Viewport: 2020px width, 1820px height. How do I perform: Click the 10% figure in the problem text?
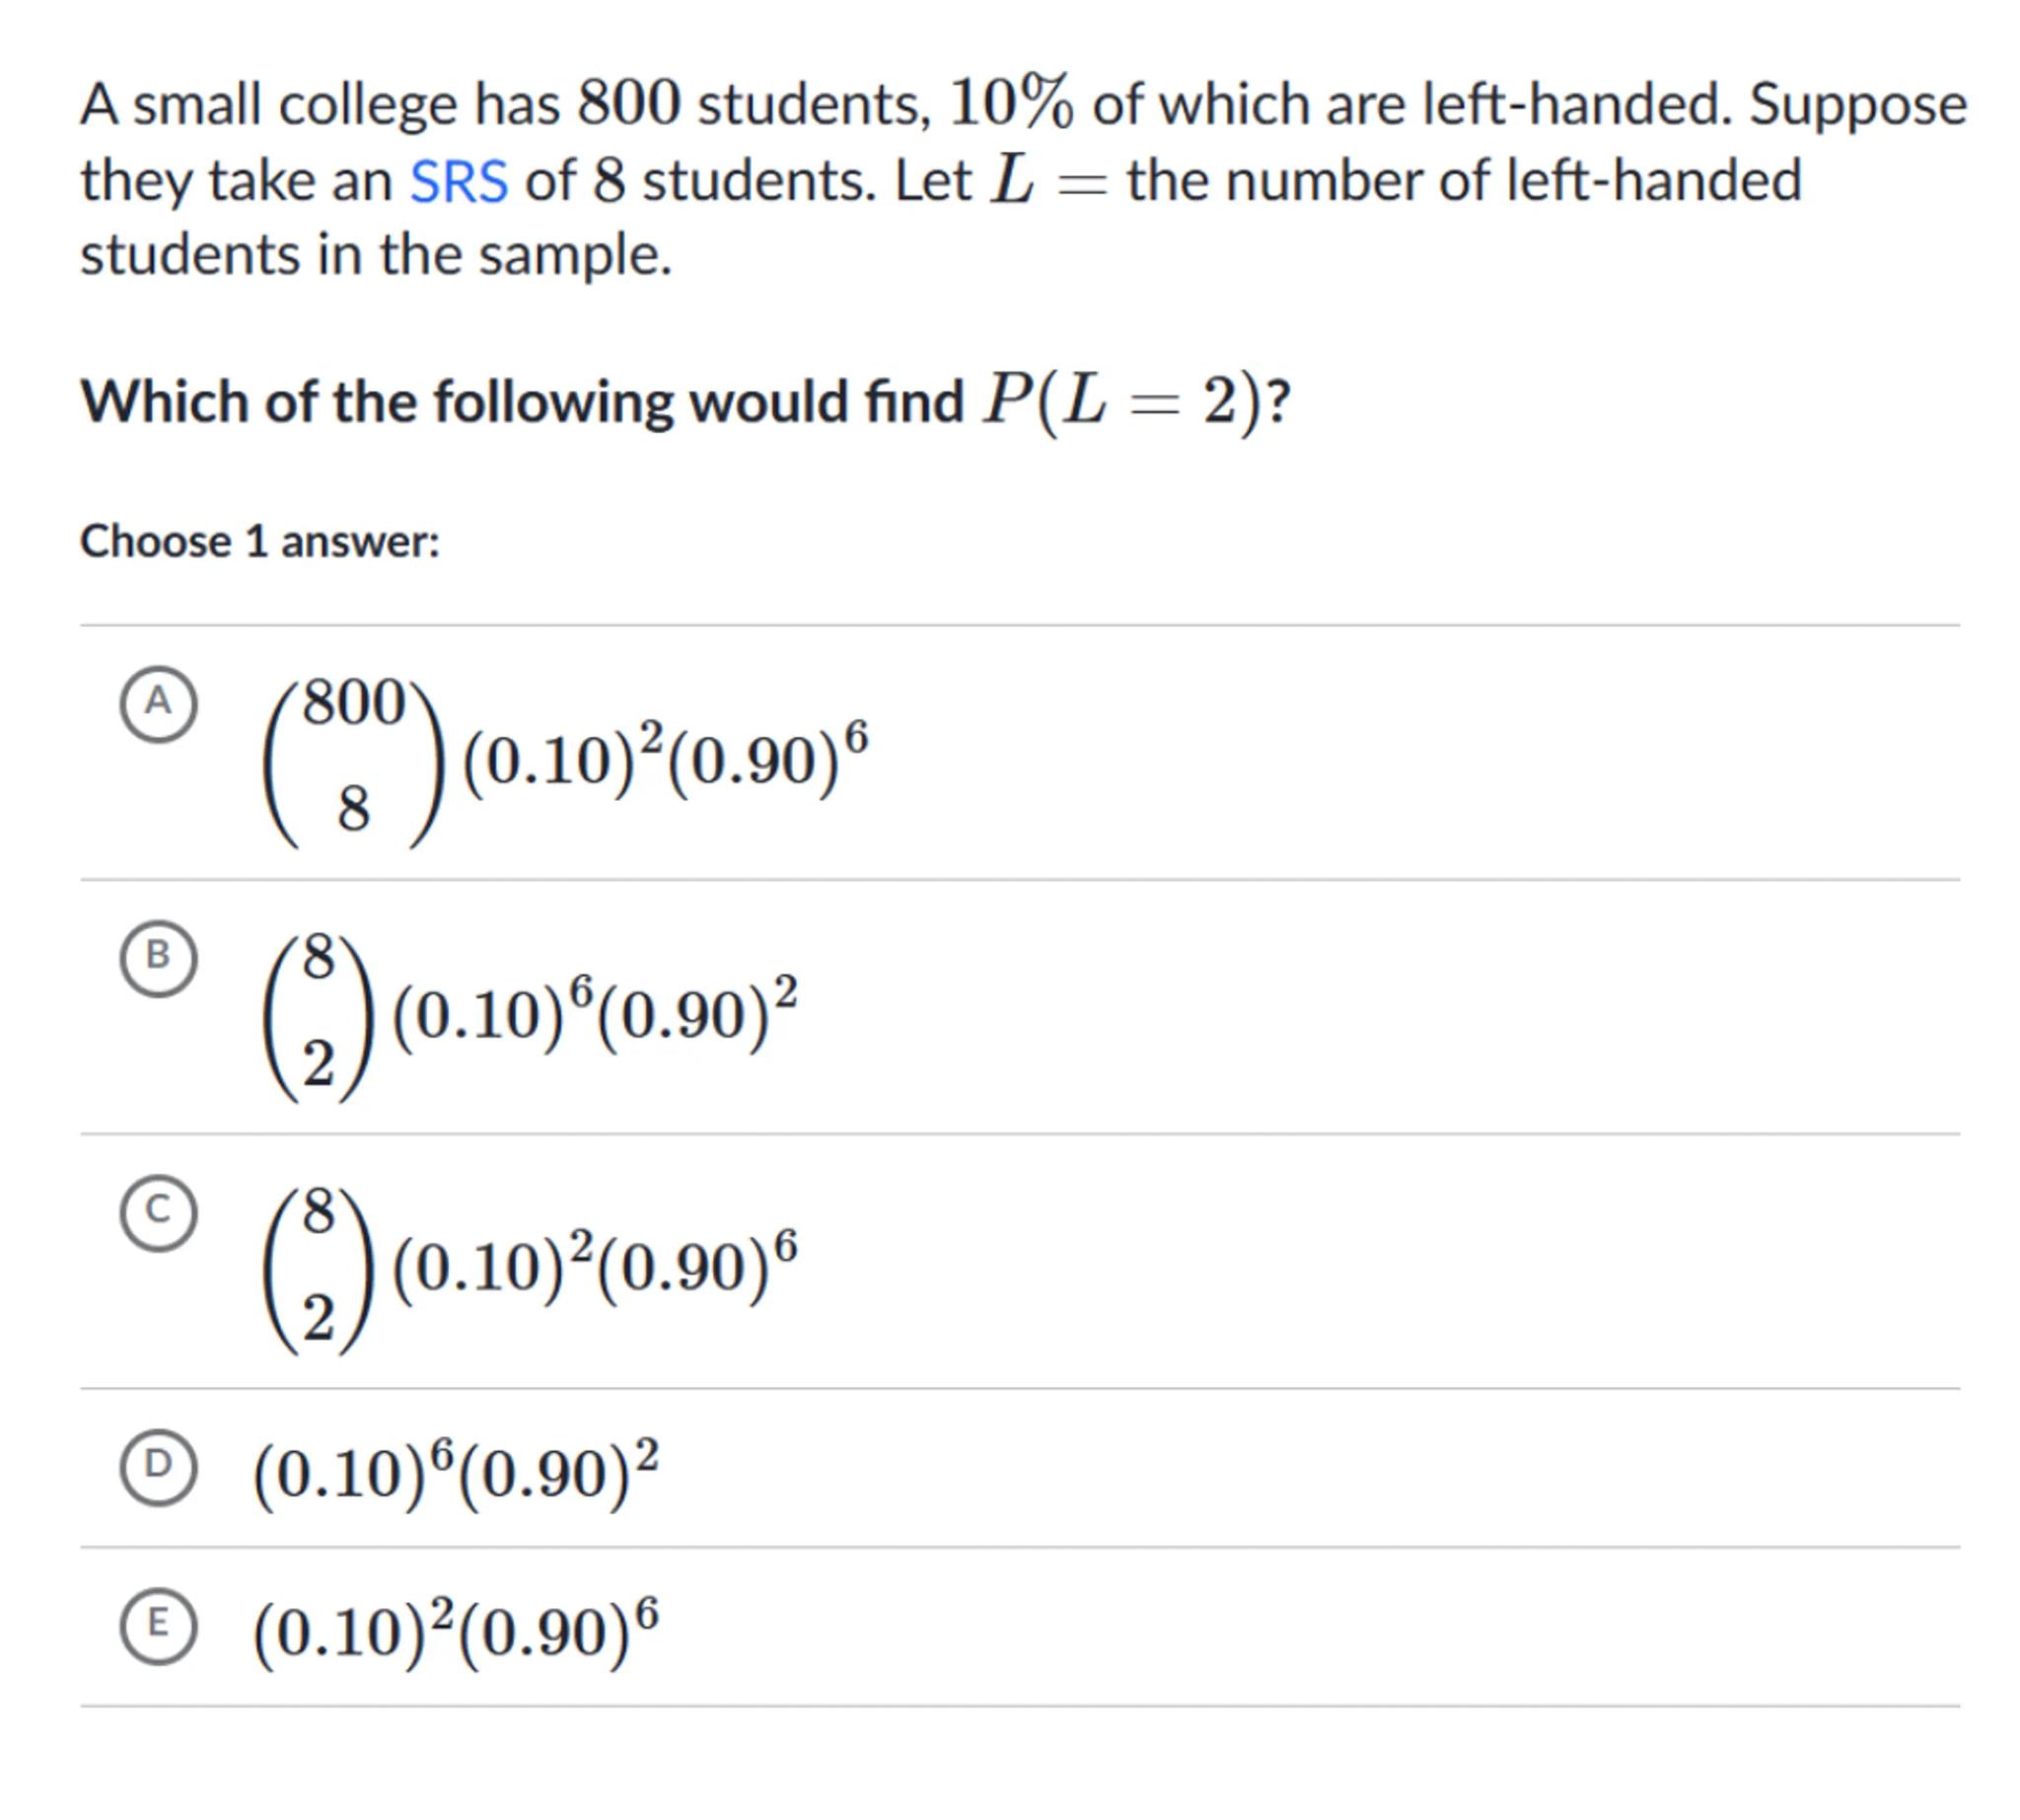(x=1011, y=104)
